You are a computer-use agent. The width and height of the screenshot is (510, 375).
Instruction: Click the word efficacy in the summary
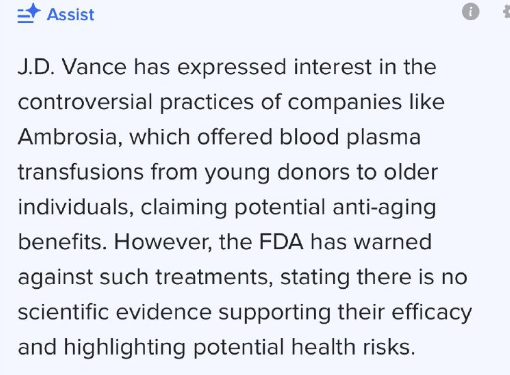click(432, 313)
